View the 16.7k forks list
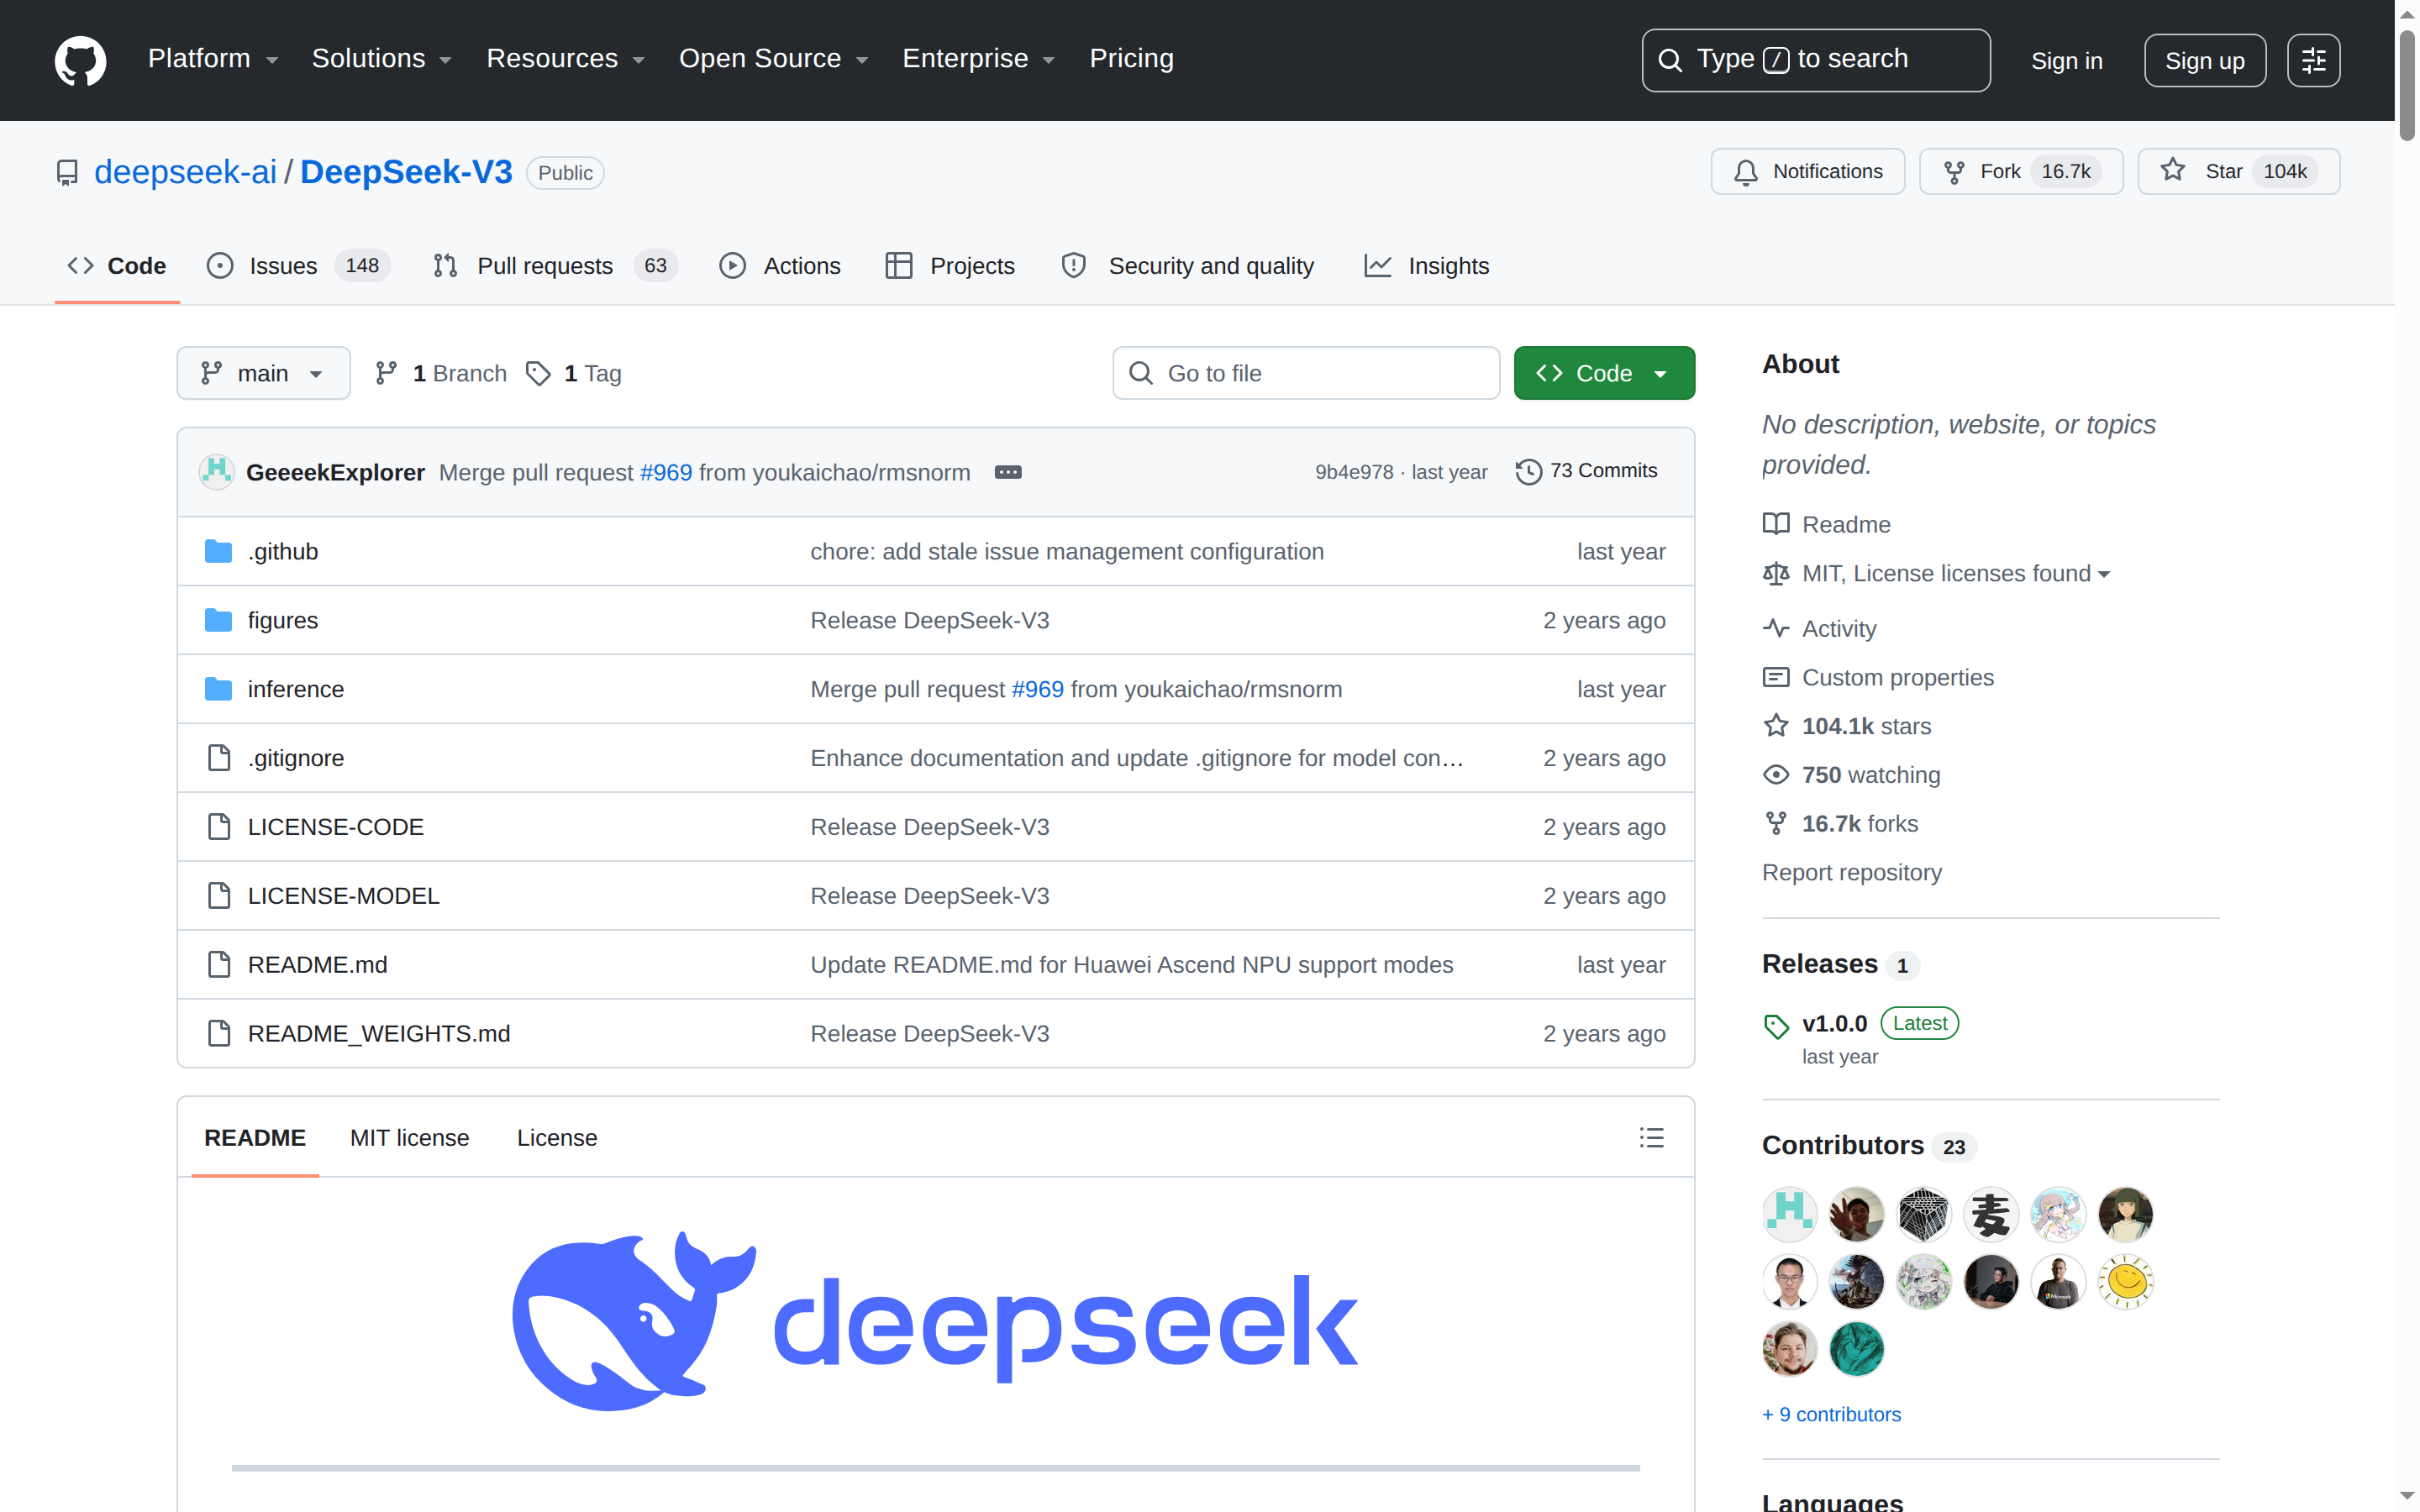Viewport: 2420px width, 1512px height. [x=1840, y=824]
